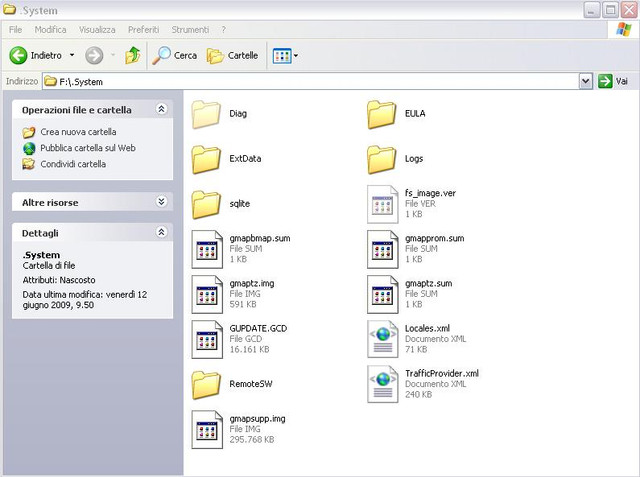
Task: Click the fs_image.ver file name
Action: [430, 193]
